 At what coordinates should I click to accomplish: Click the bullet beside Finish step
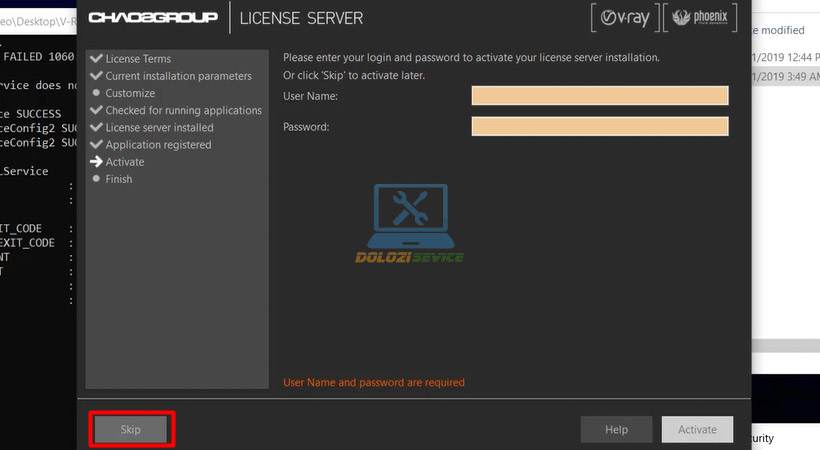[96, 179]
